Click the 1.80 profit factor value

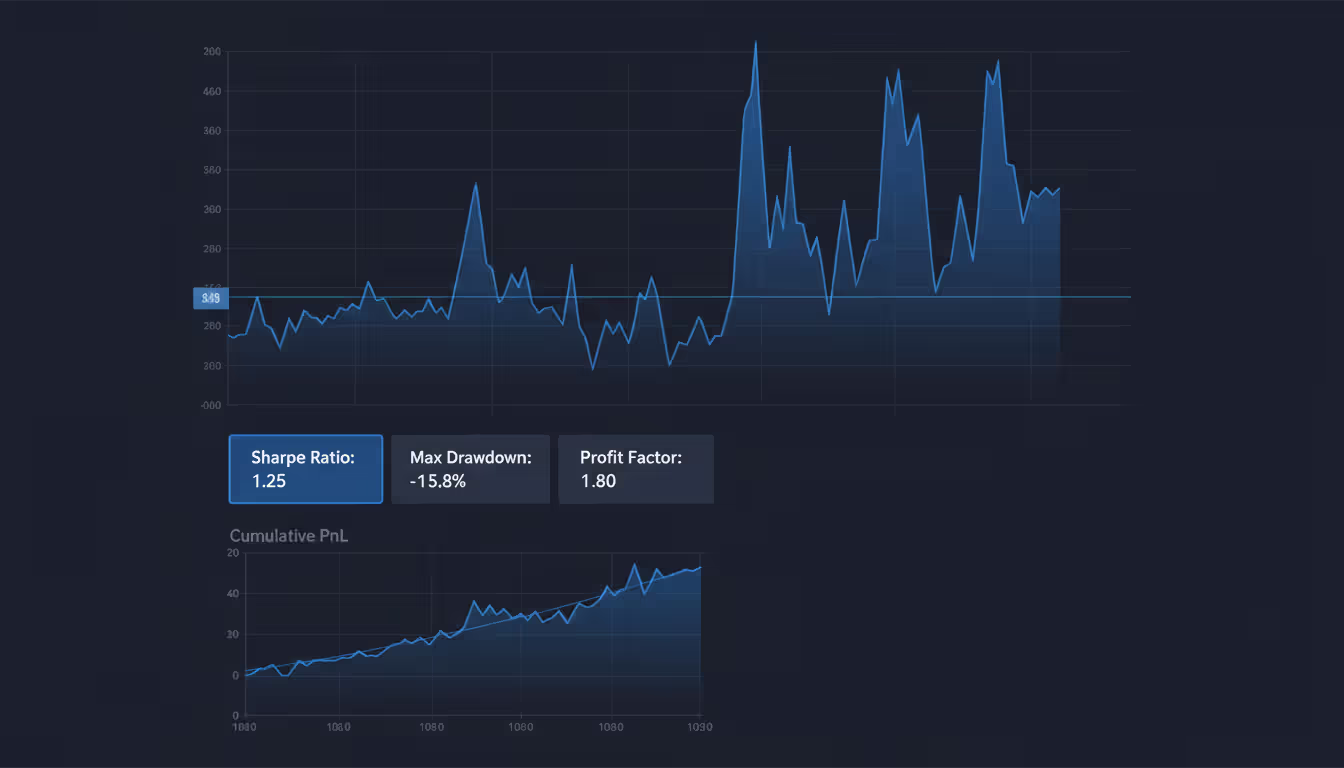[598, 481]
